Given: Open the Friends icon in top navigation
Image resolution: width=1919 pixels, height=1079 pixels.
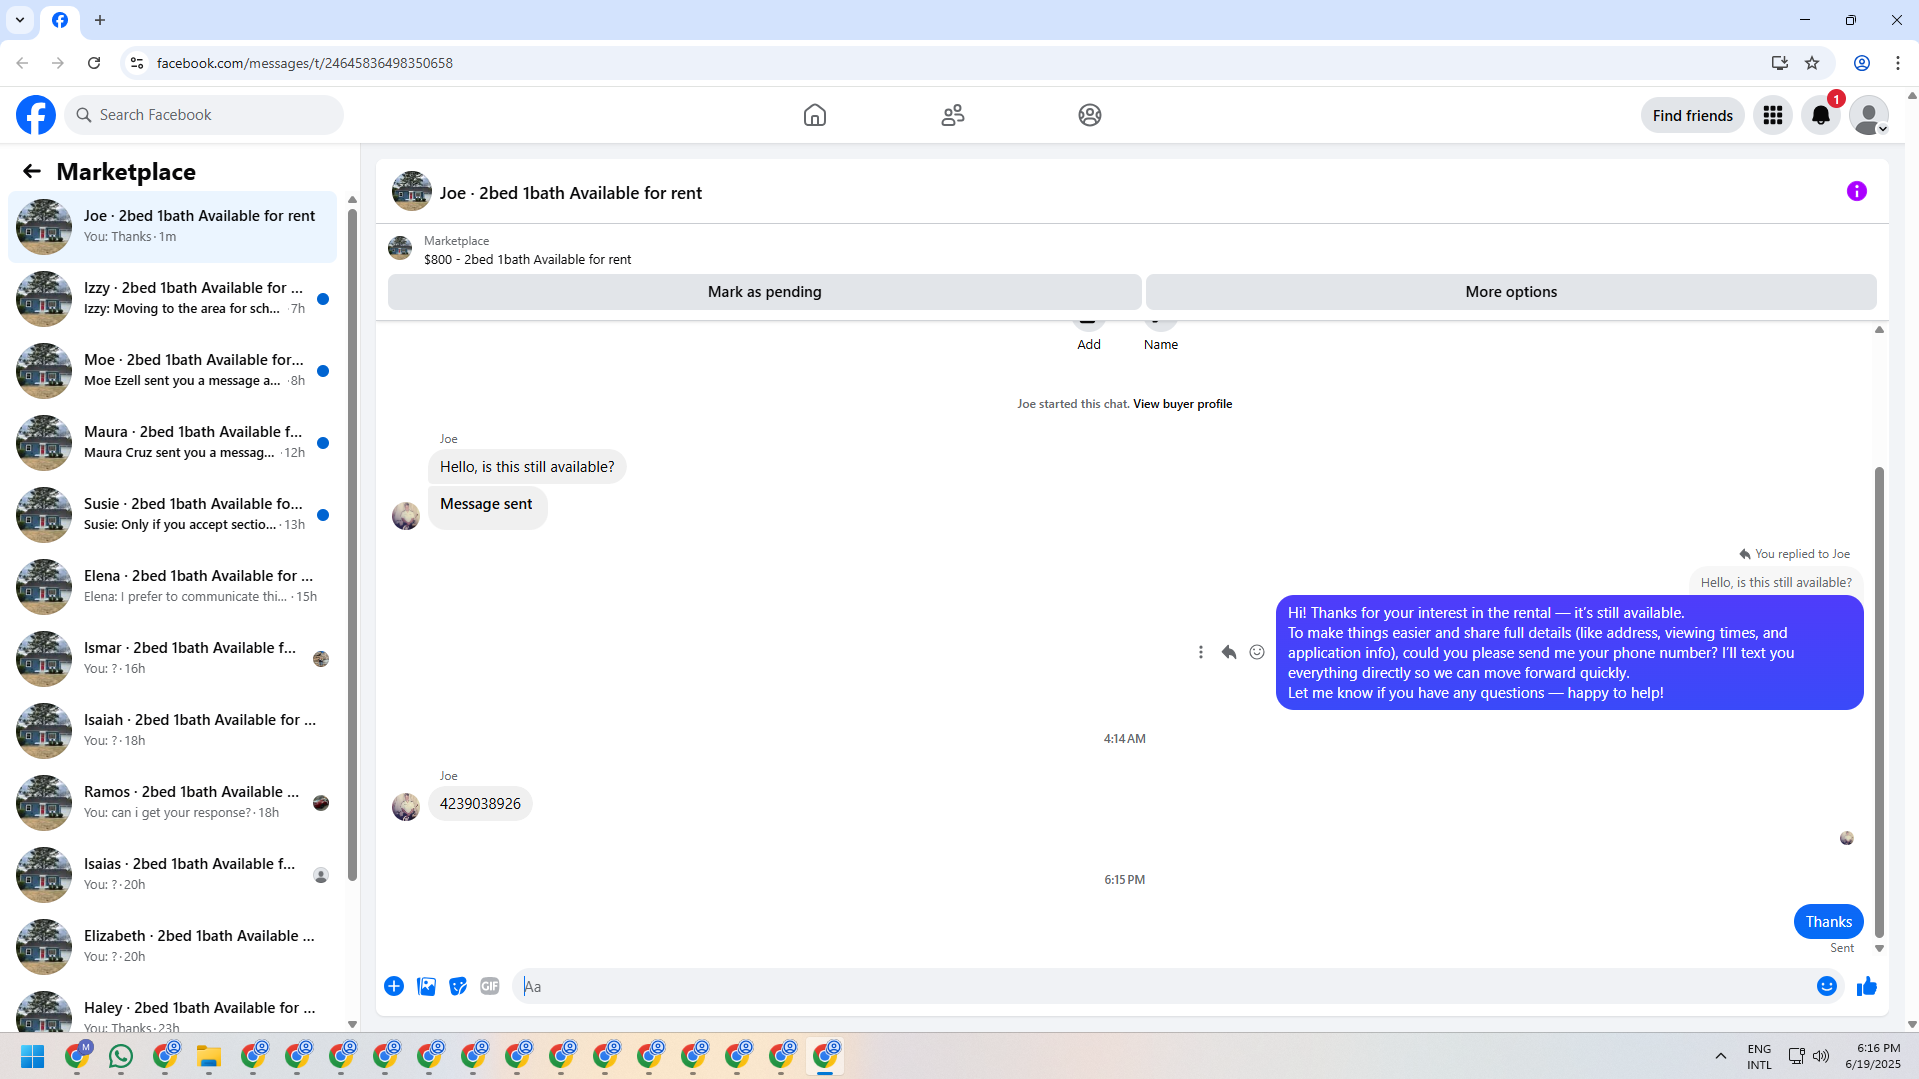Looking at the screenshot, I should (x=953, y=115).
